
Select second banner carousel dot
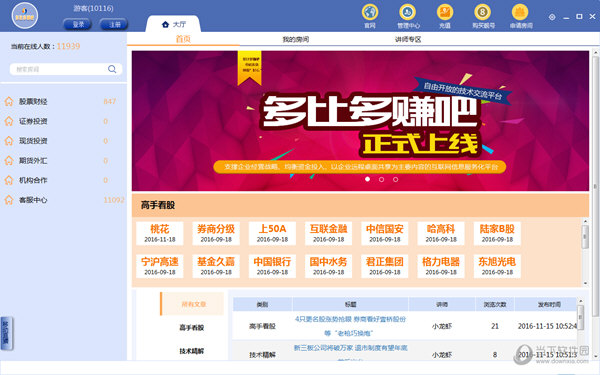pyautogui.click(x=382, y=179)
